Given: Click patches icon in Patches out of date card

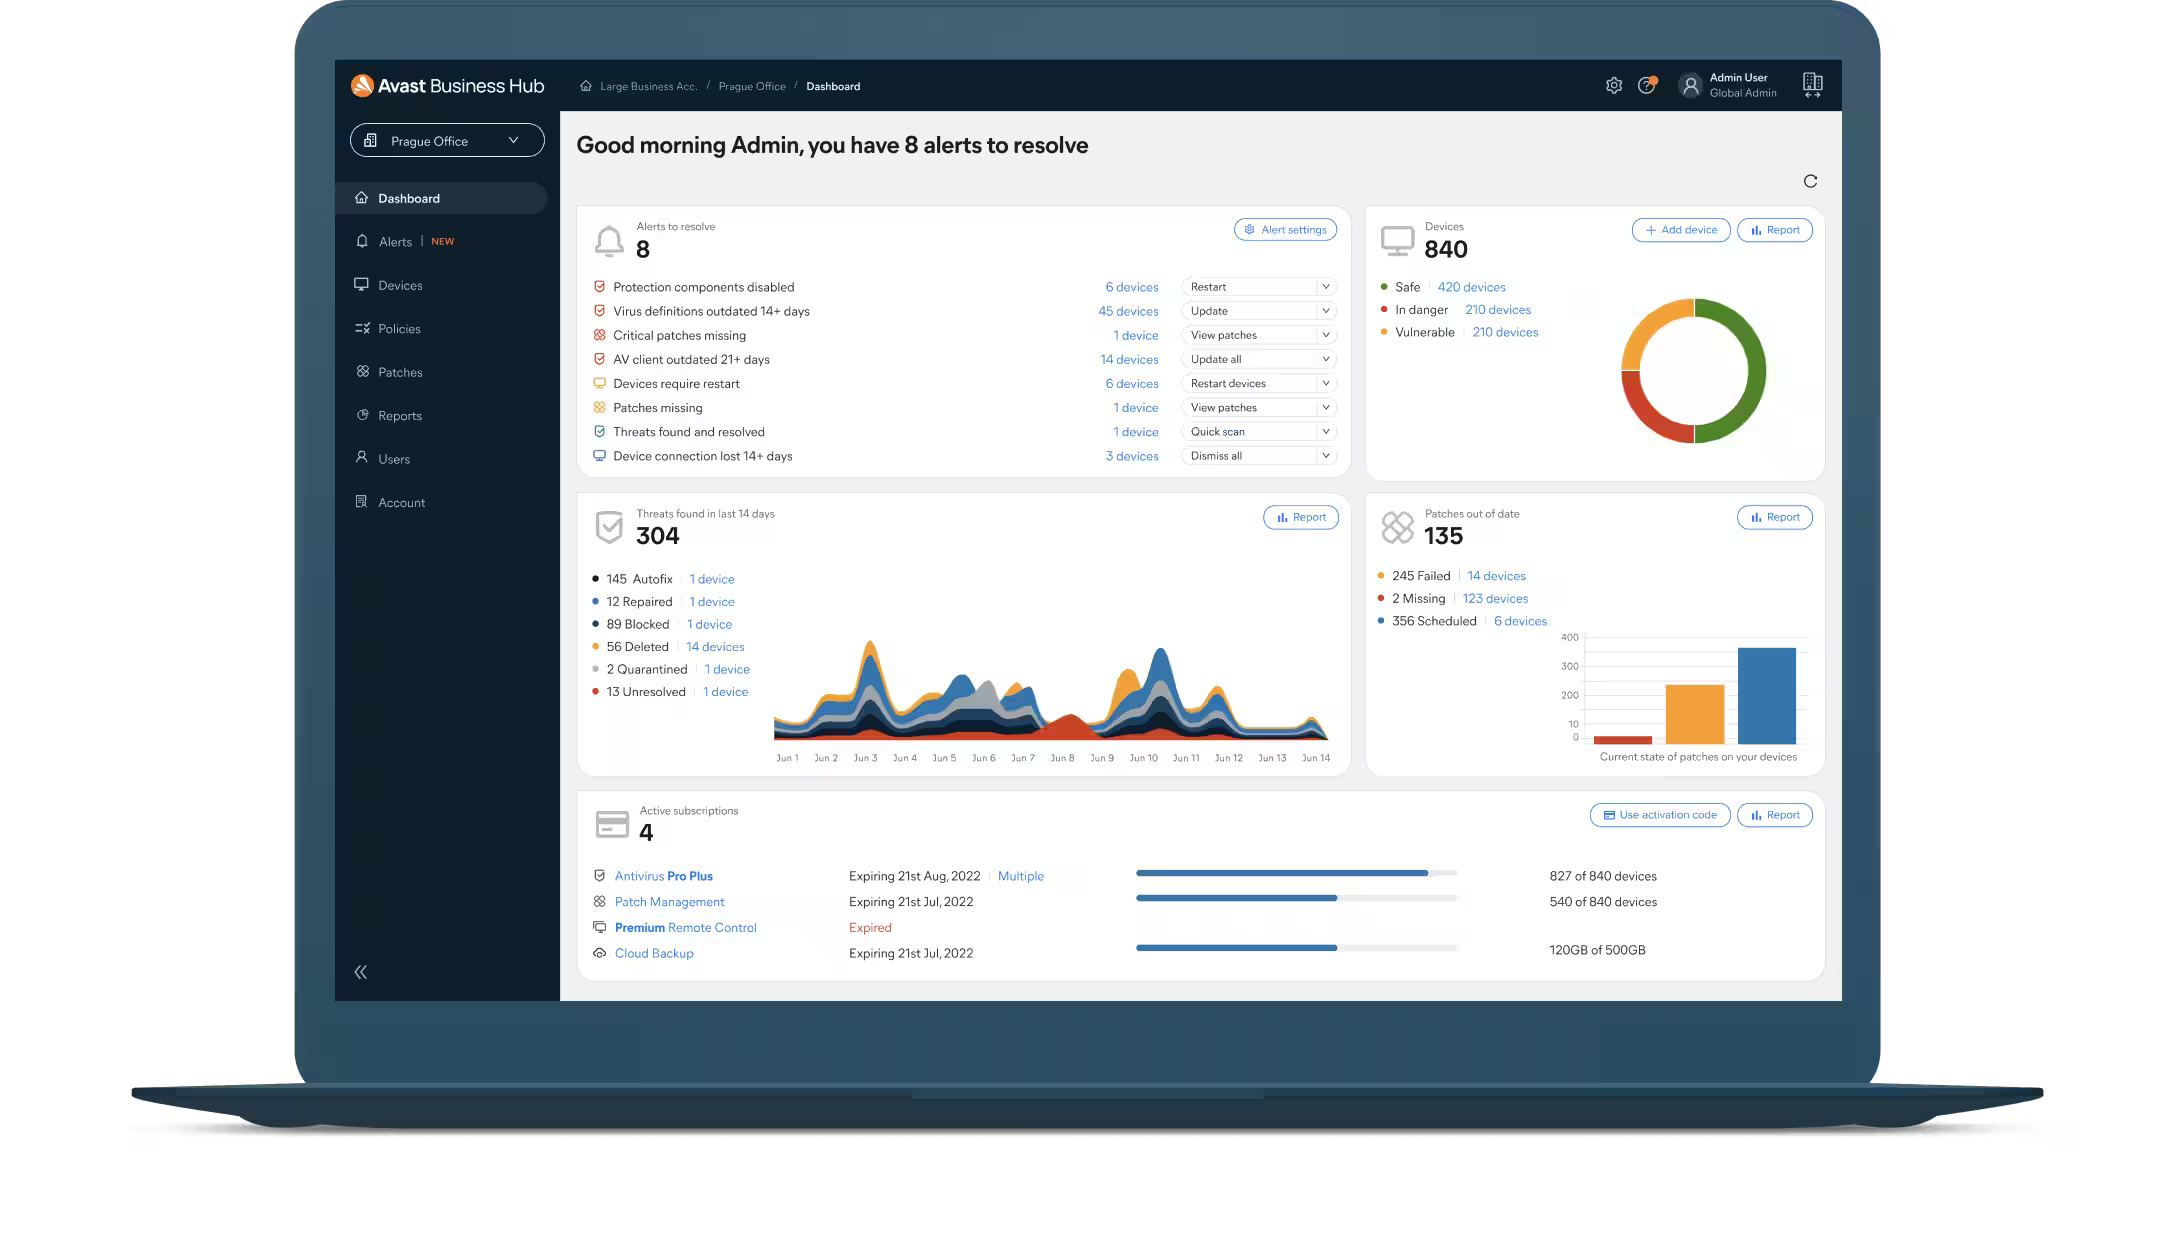Looking at the screenshot, I should click(x=1397, y=527).
